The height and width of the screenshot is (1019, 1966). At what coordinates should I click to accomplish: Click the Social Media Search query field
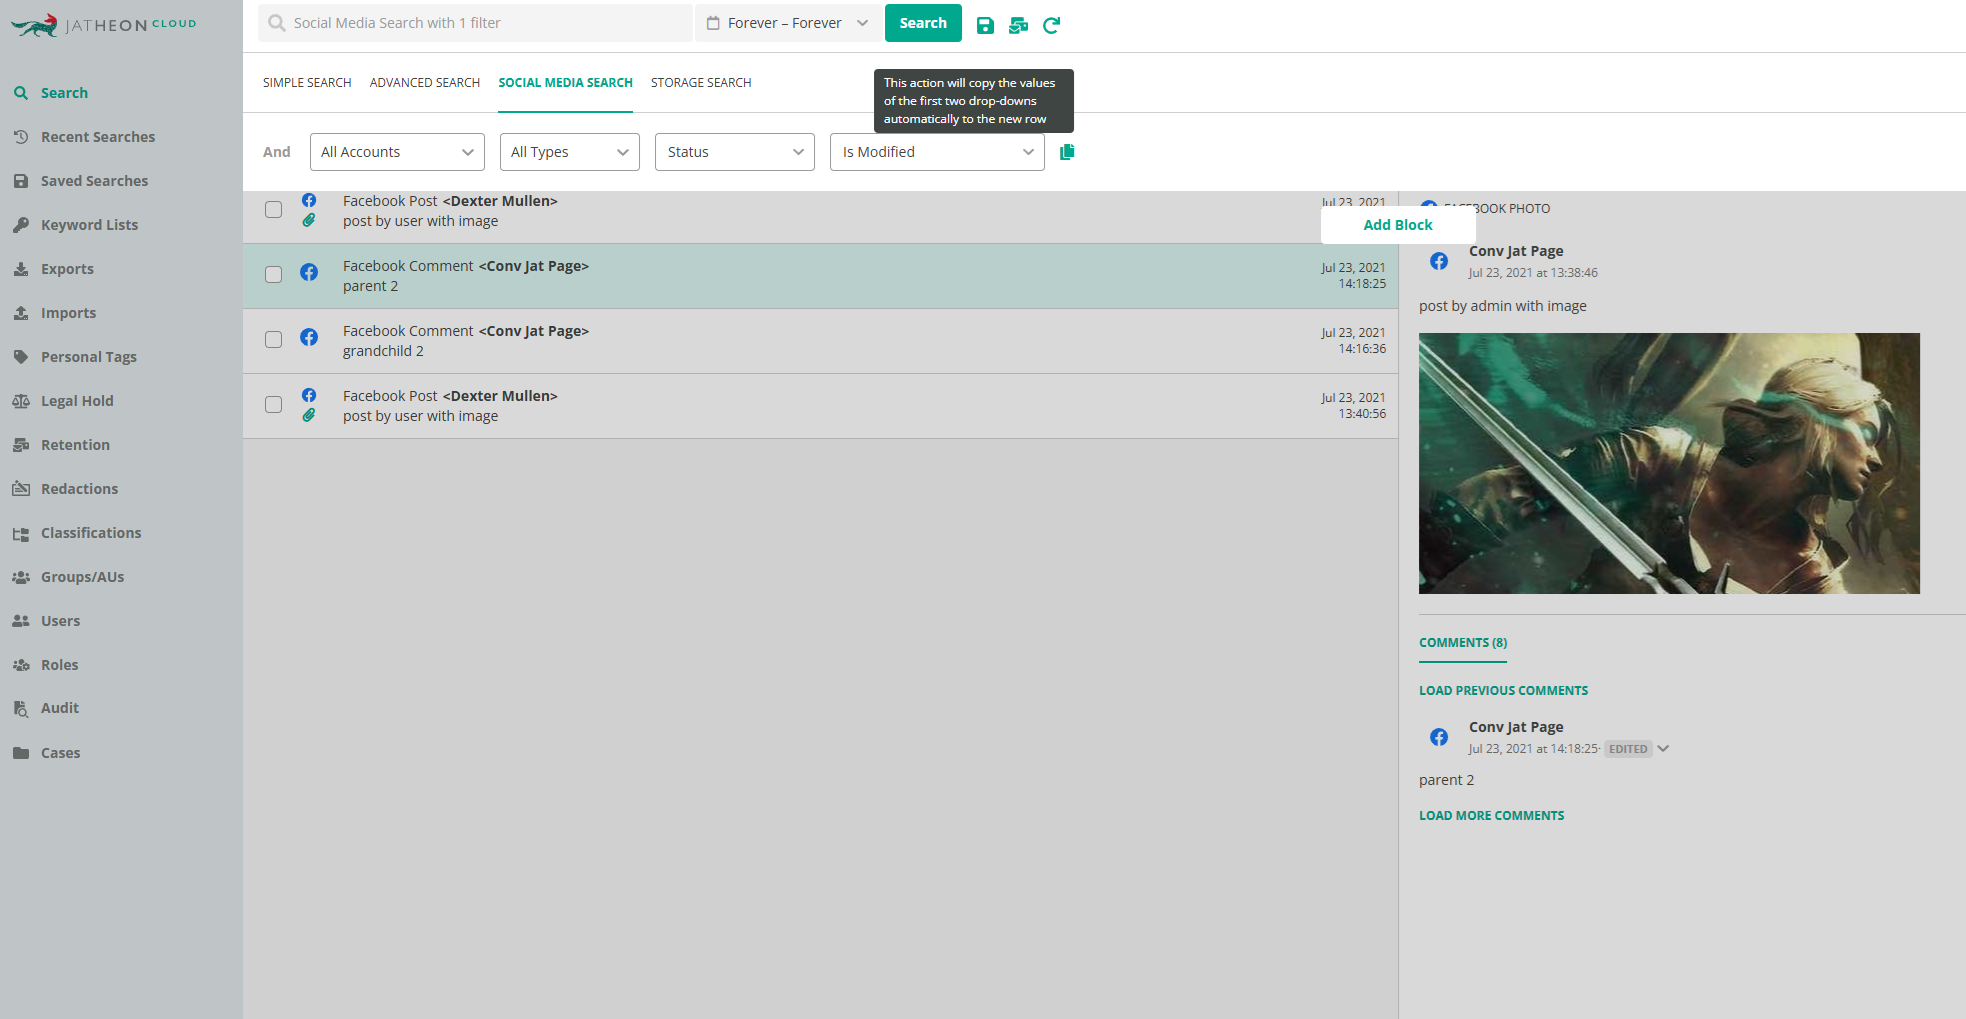(x=475, y=23)
